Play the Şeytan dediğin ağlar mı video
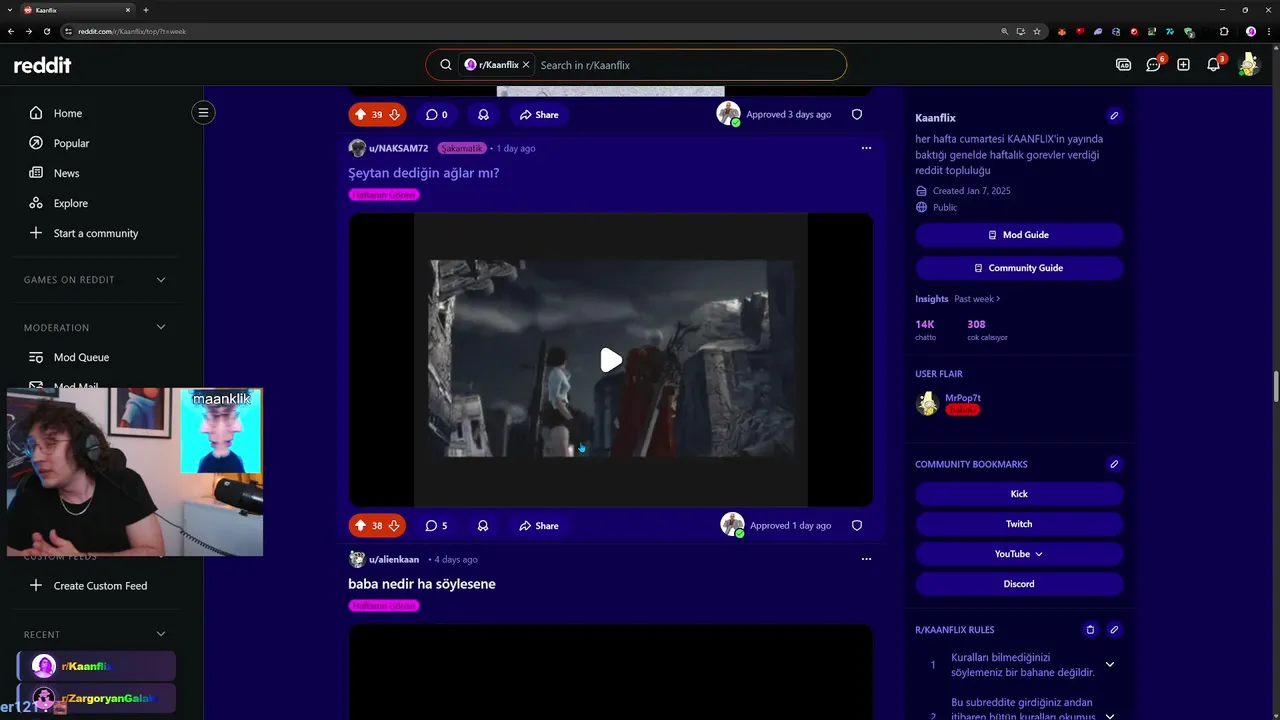1280x720 pixels. tap(611, 360)
